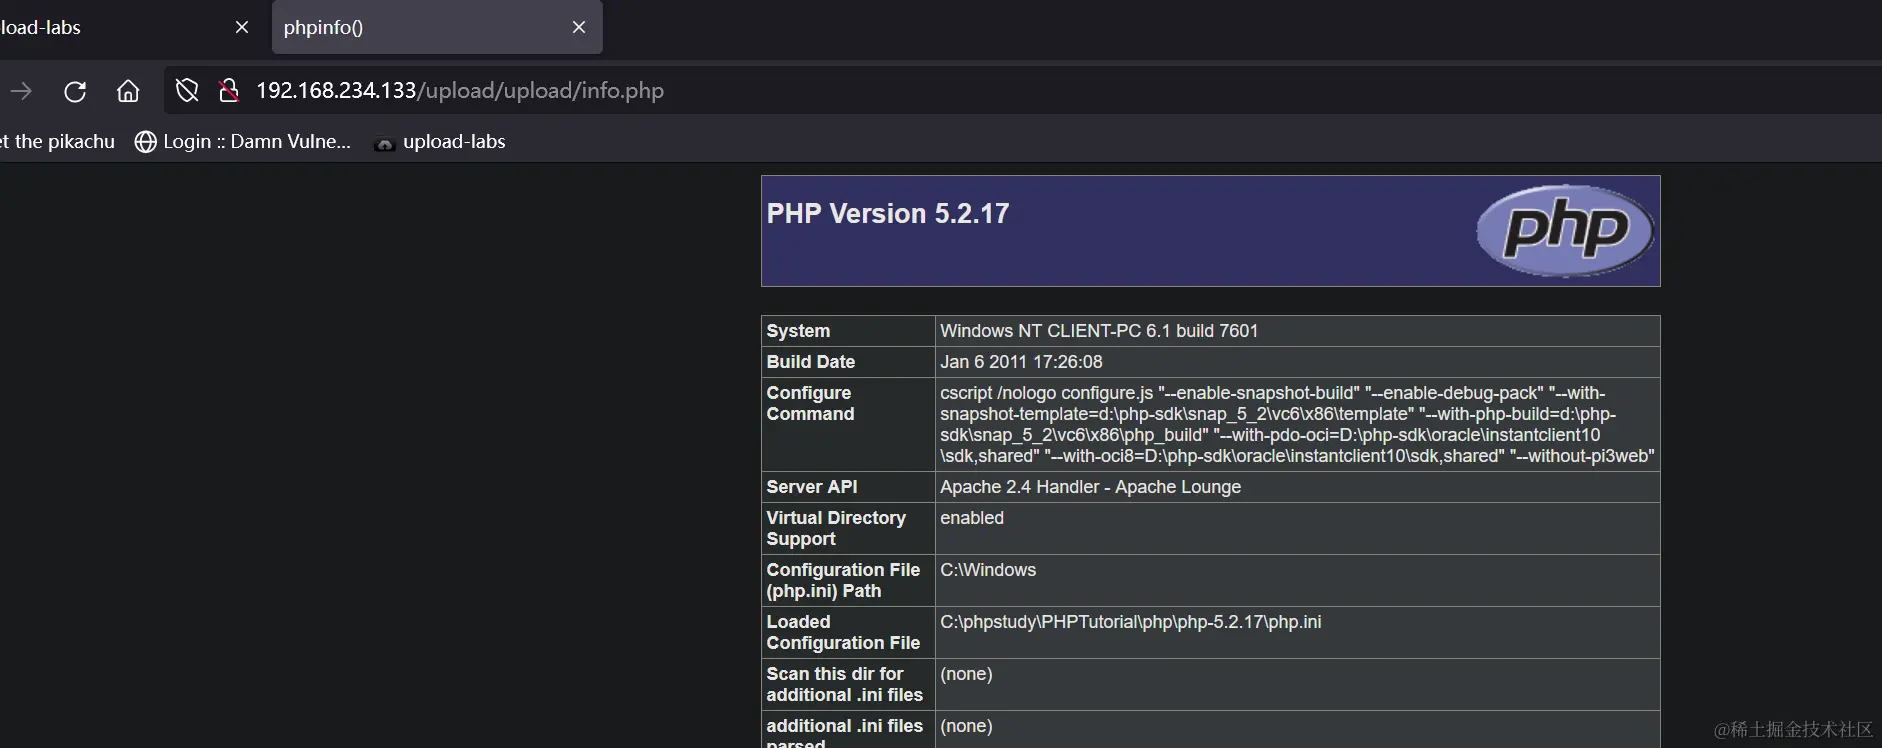The image size is (1882, 748).
Task: Click insecure connection padlock icon
Action: point(229,91)
